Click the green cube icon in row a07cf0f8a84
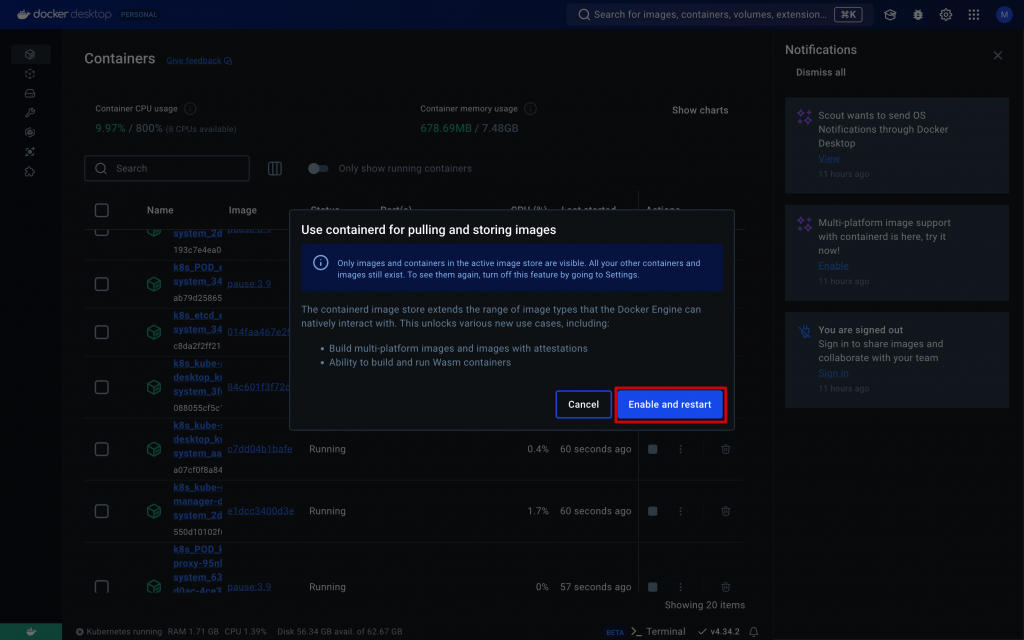The width and height of the screenshot is (1024, 640). [154, 449]
